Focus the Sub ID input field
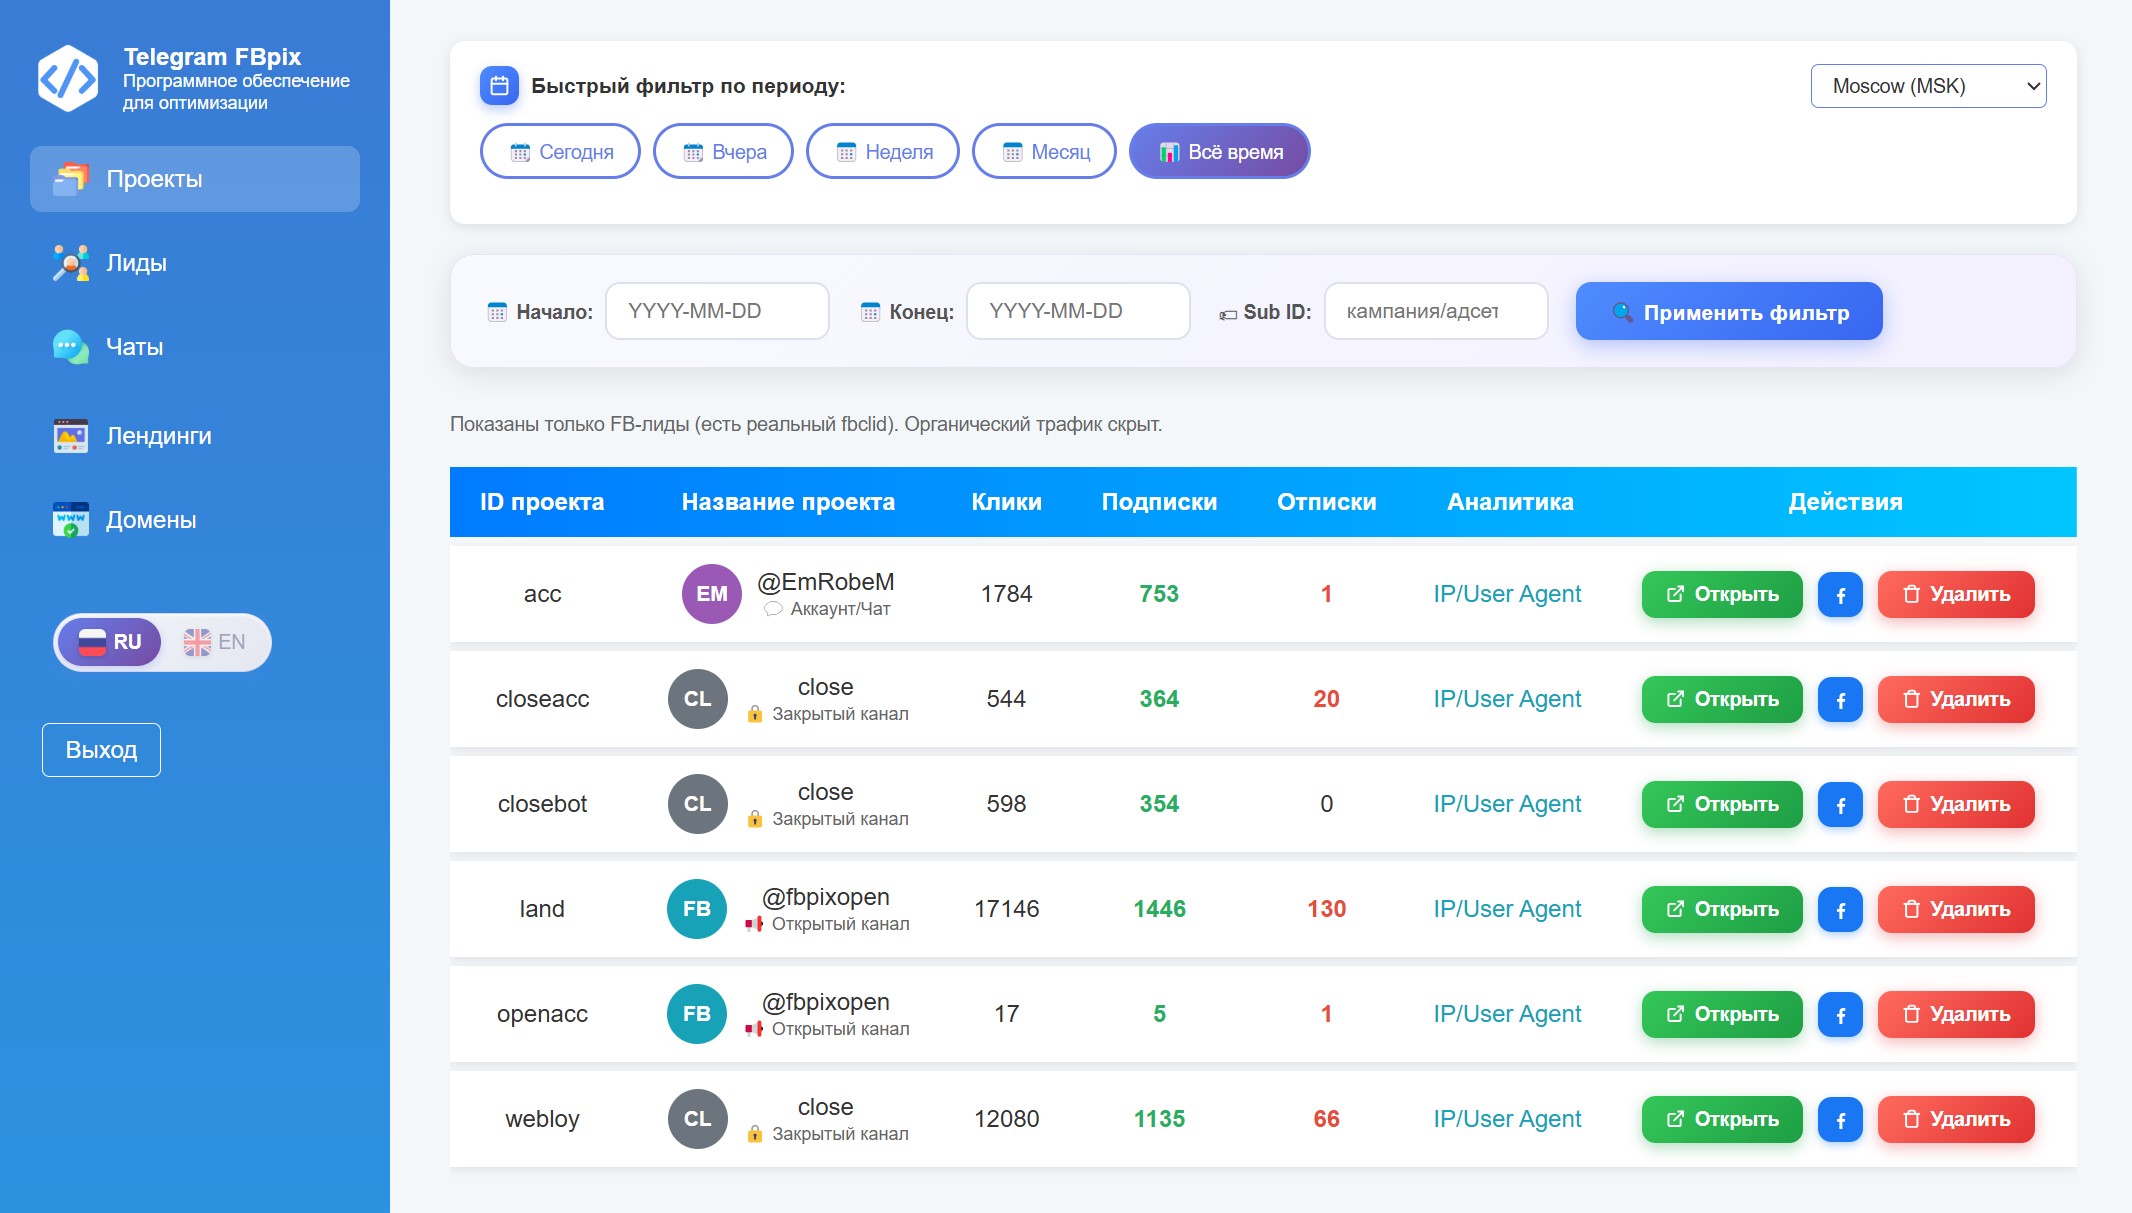The width and height of the screenshot is (2132, 1213). 1436,311
